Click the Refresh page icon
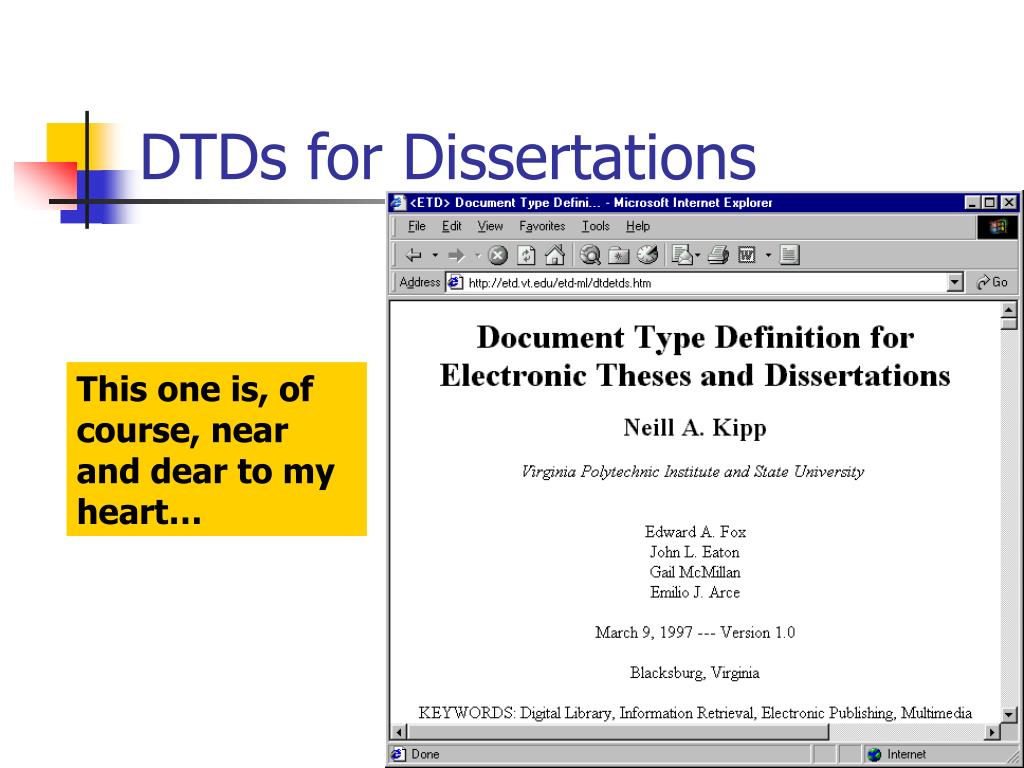 [526, 255]
